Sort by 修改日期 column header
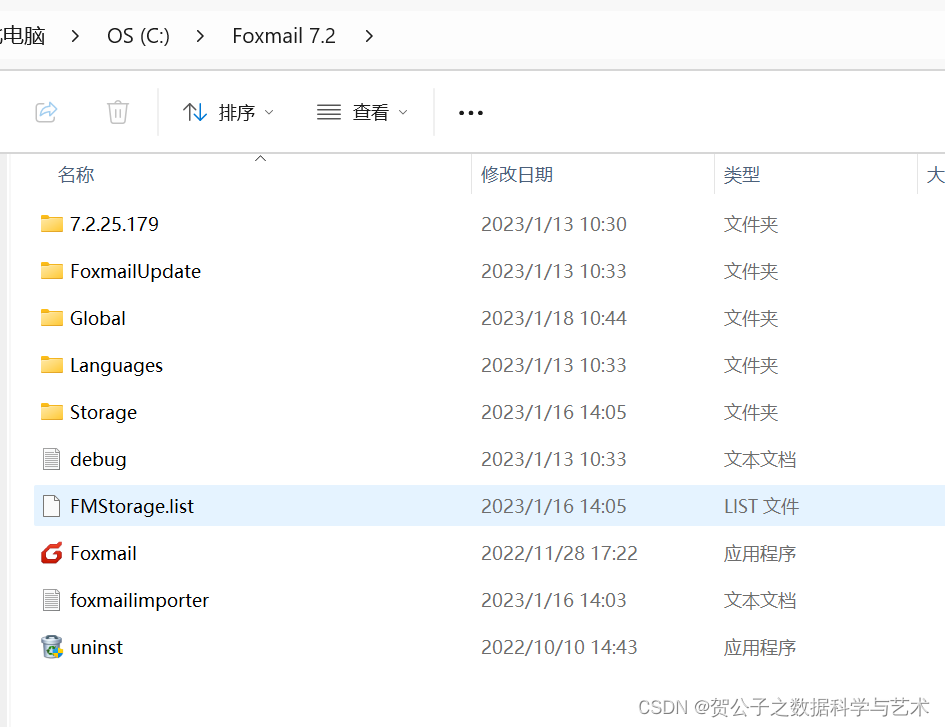 click(517, 175)
